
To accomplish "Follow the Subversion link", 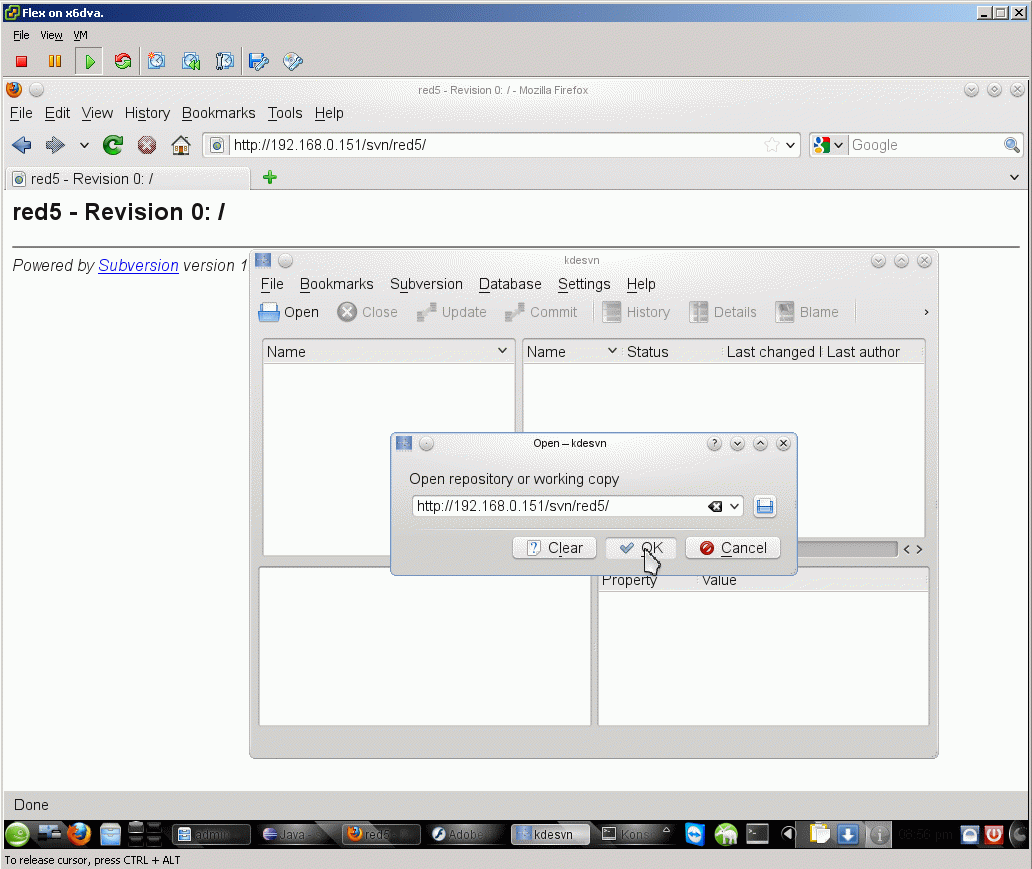I will click(138, 265).
